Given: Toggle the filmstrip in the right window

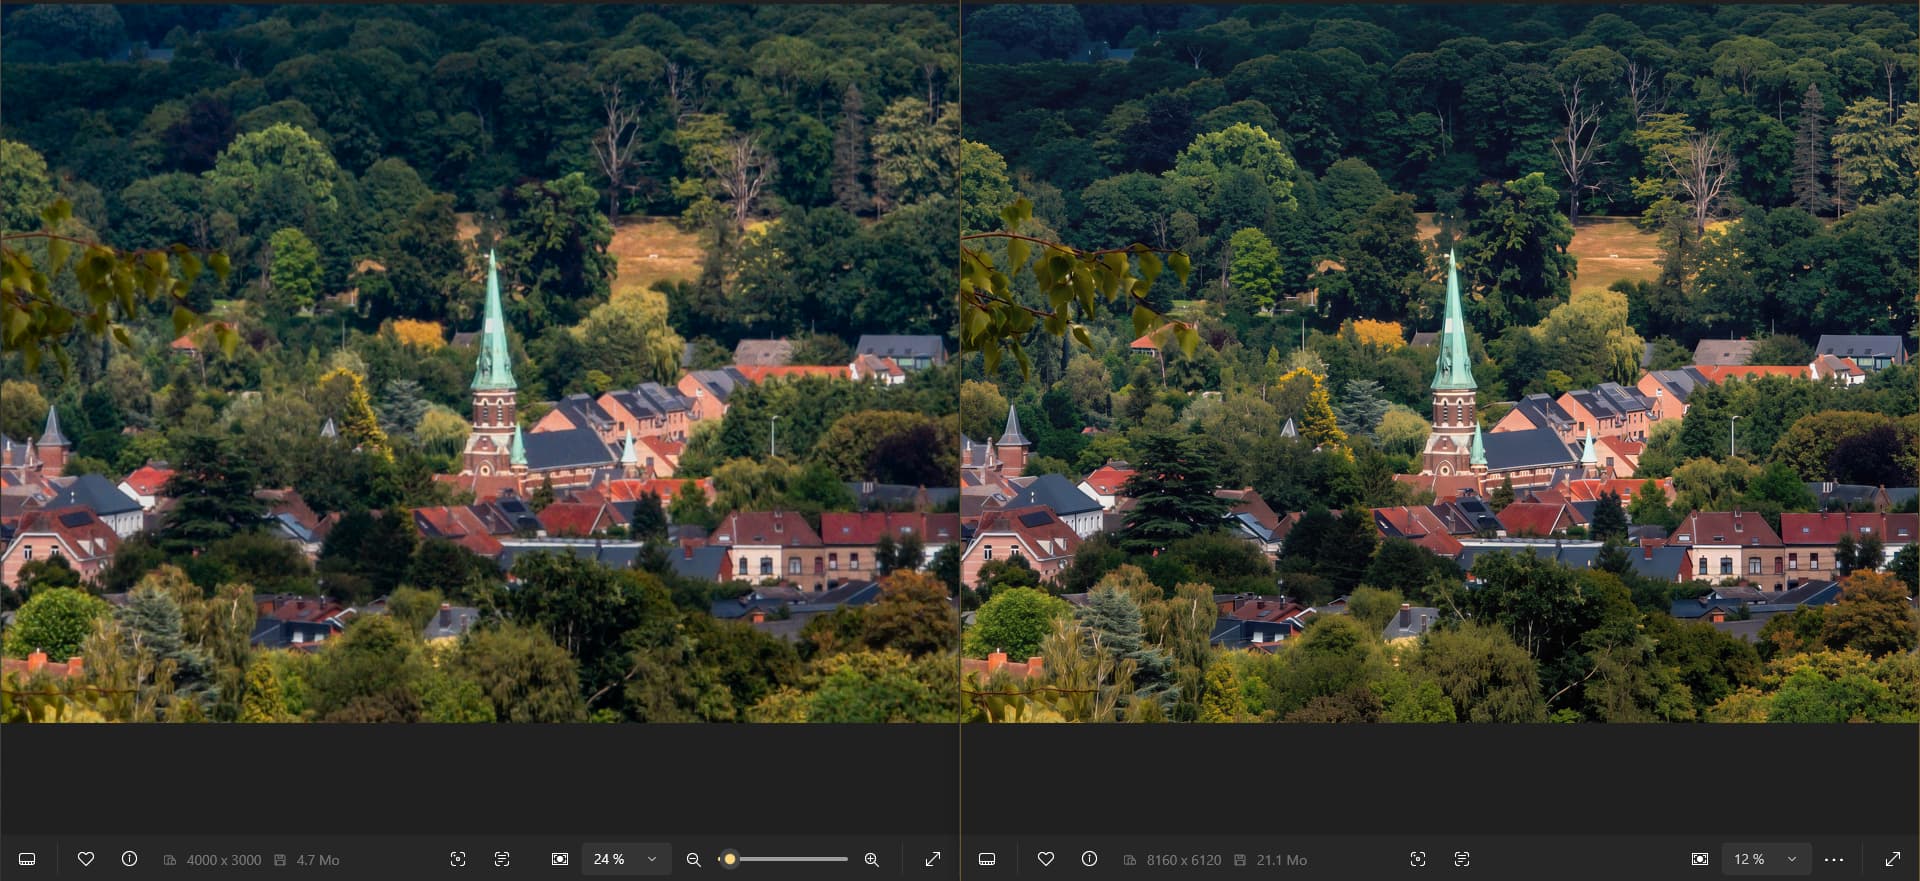Looking at the screenshot, I should [x=987, y=859].
